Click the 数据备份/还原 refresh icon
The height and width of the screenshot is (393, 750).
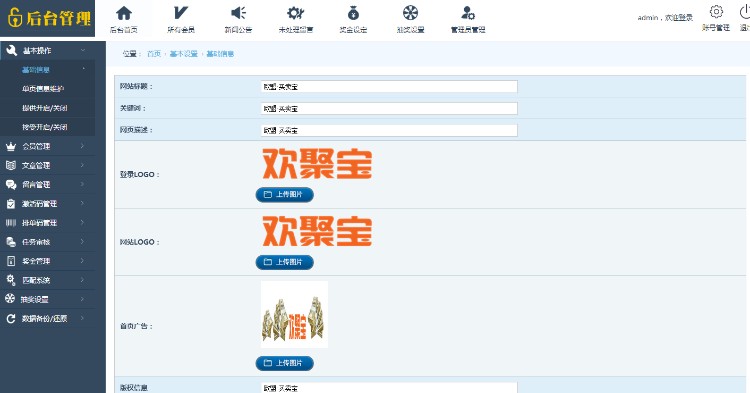[x=11, y=318]
